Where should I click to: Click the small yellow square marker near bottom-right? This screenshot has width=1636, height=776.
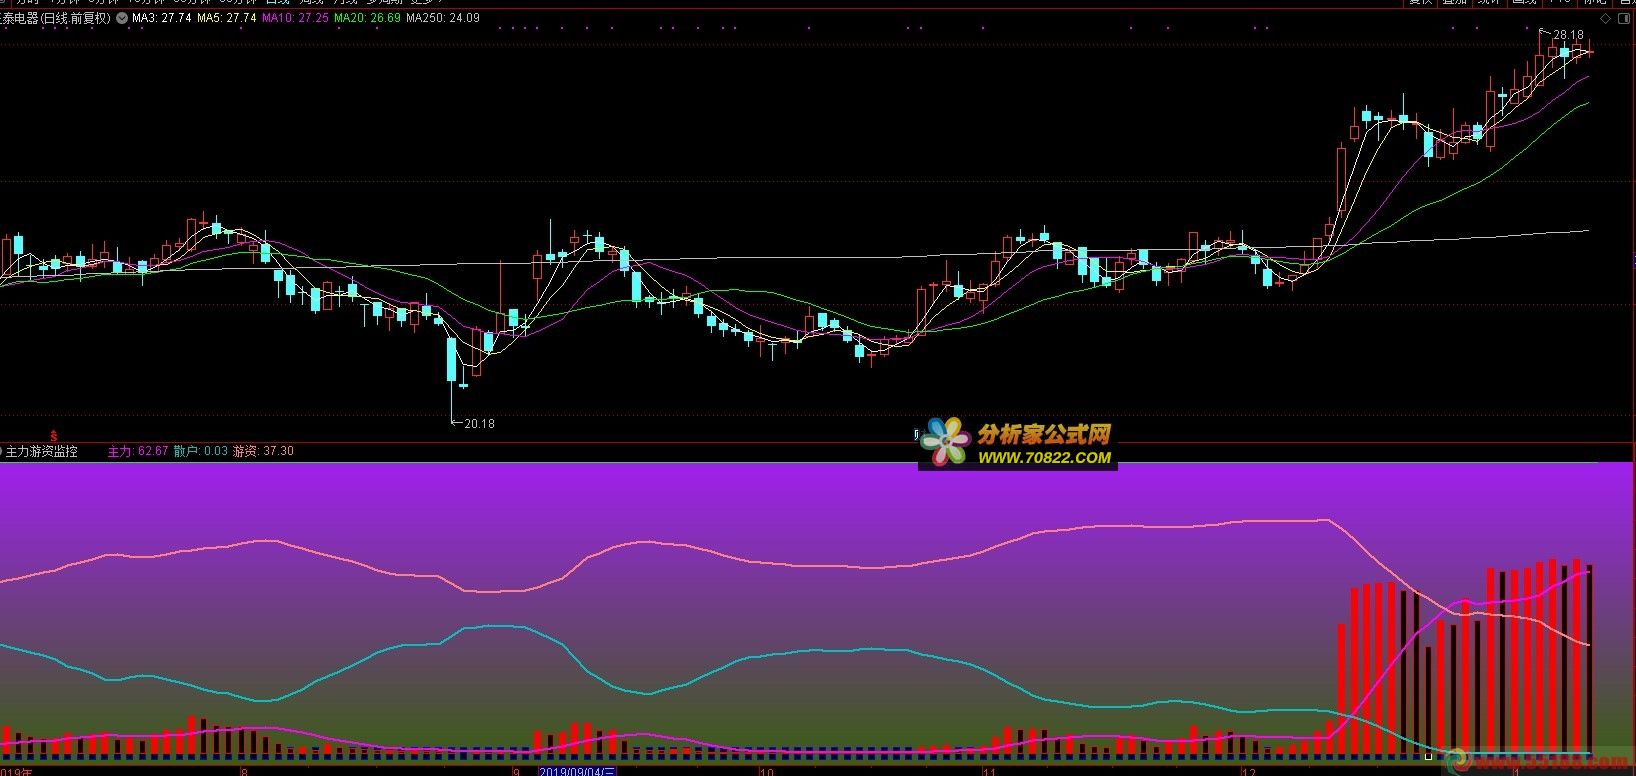pos(1428,756)
